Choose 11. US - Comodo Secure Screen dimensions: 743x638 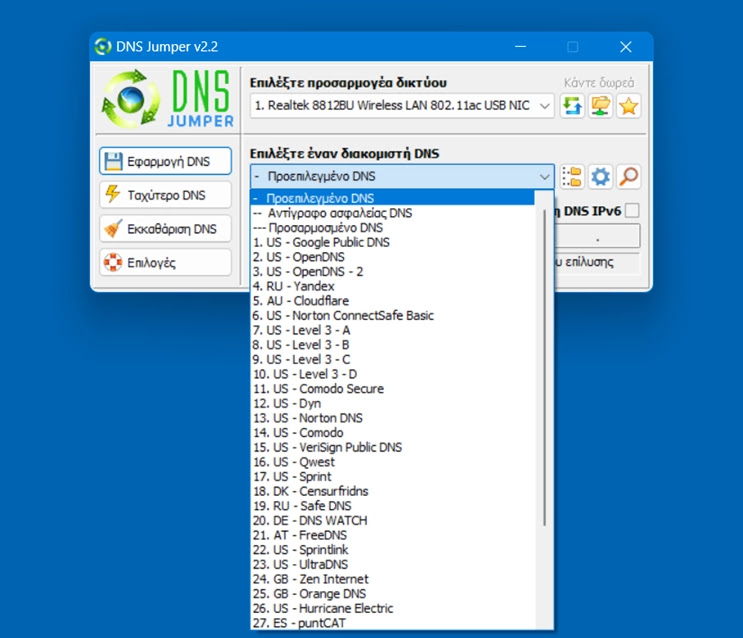(392, 389)
